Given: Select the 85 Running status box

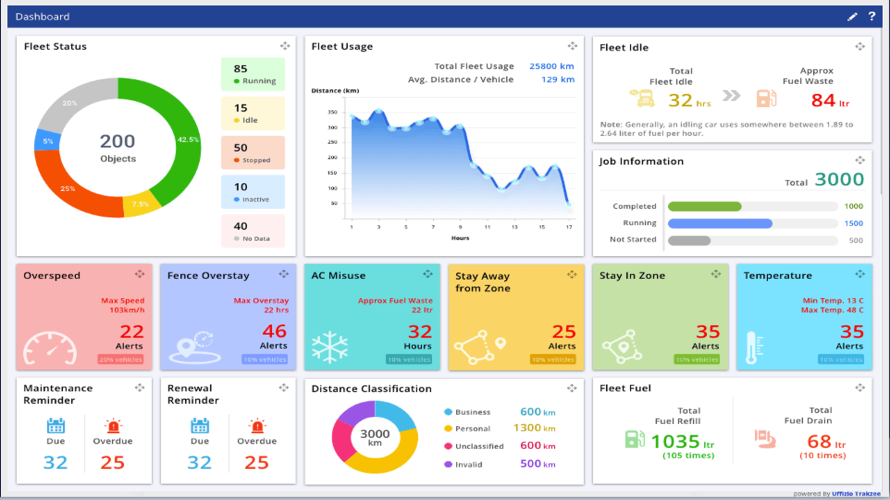Looking at the screenshot, I should pyautogui.click(x=252, y=74).
